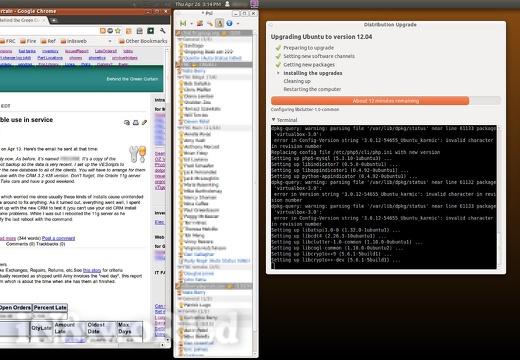Click the comments icon beside article title

(x=127, y=123)
